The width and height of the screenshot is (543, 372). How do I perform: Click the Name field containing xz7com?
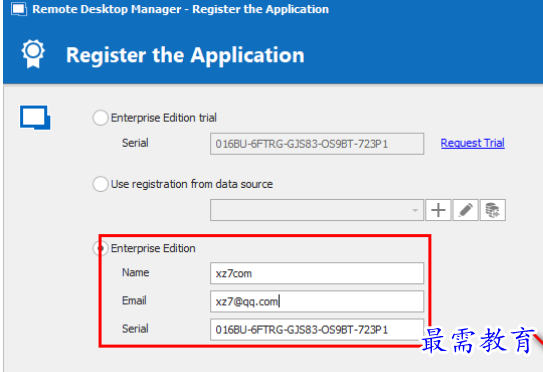pos(317,273)
